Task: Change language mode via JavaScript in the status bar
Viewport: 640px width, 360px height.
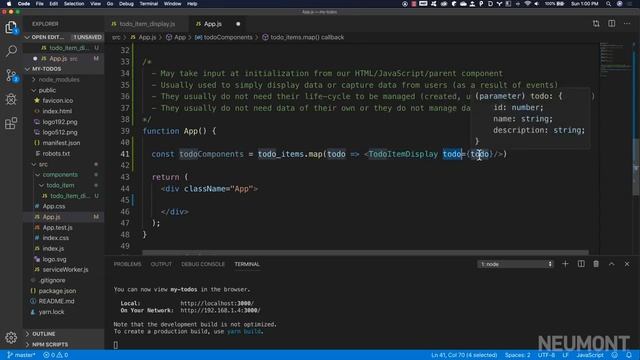Action: point(590,355)
